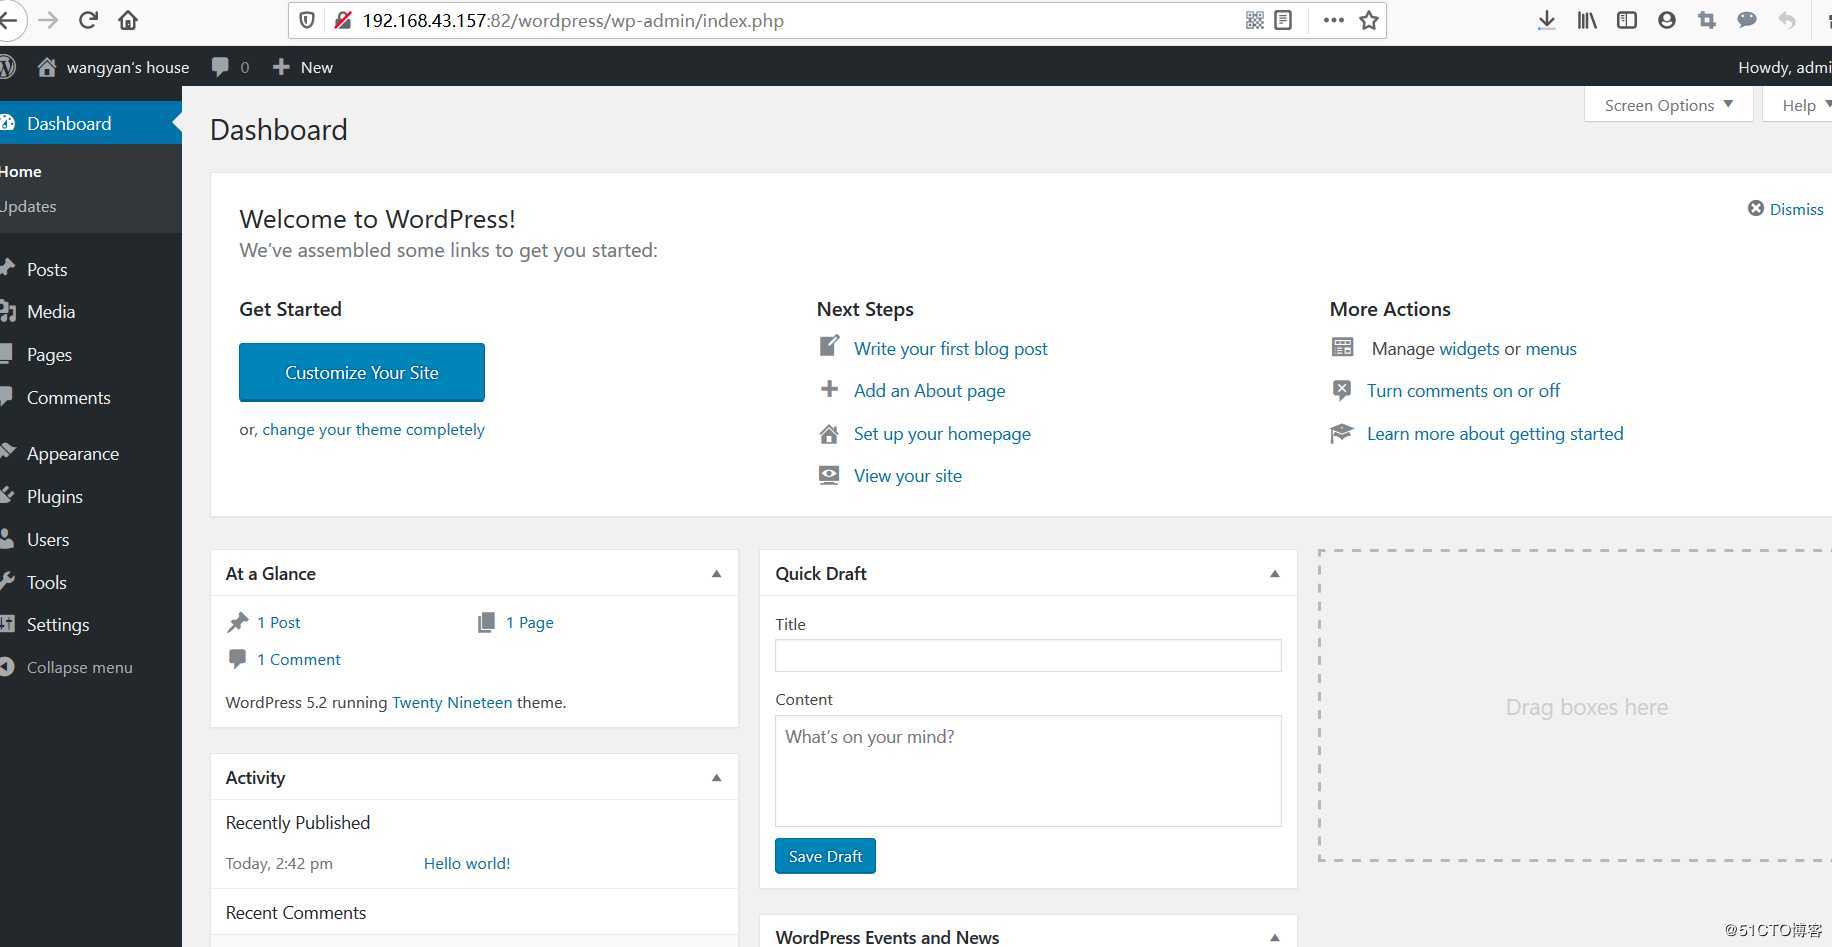
Task: Open the downloads arrow icon
Action: point(1546,20)
